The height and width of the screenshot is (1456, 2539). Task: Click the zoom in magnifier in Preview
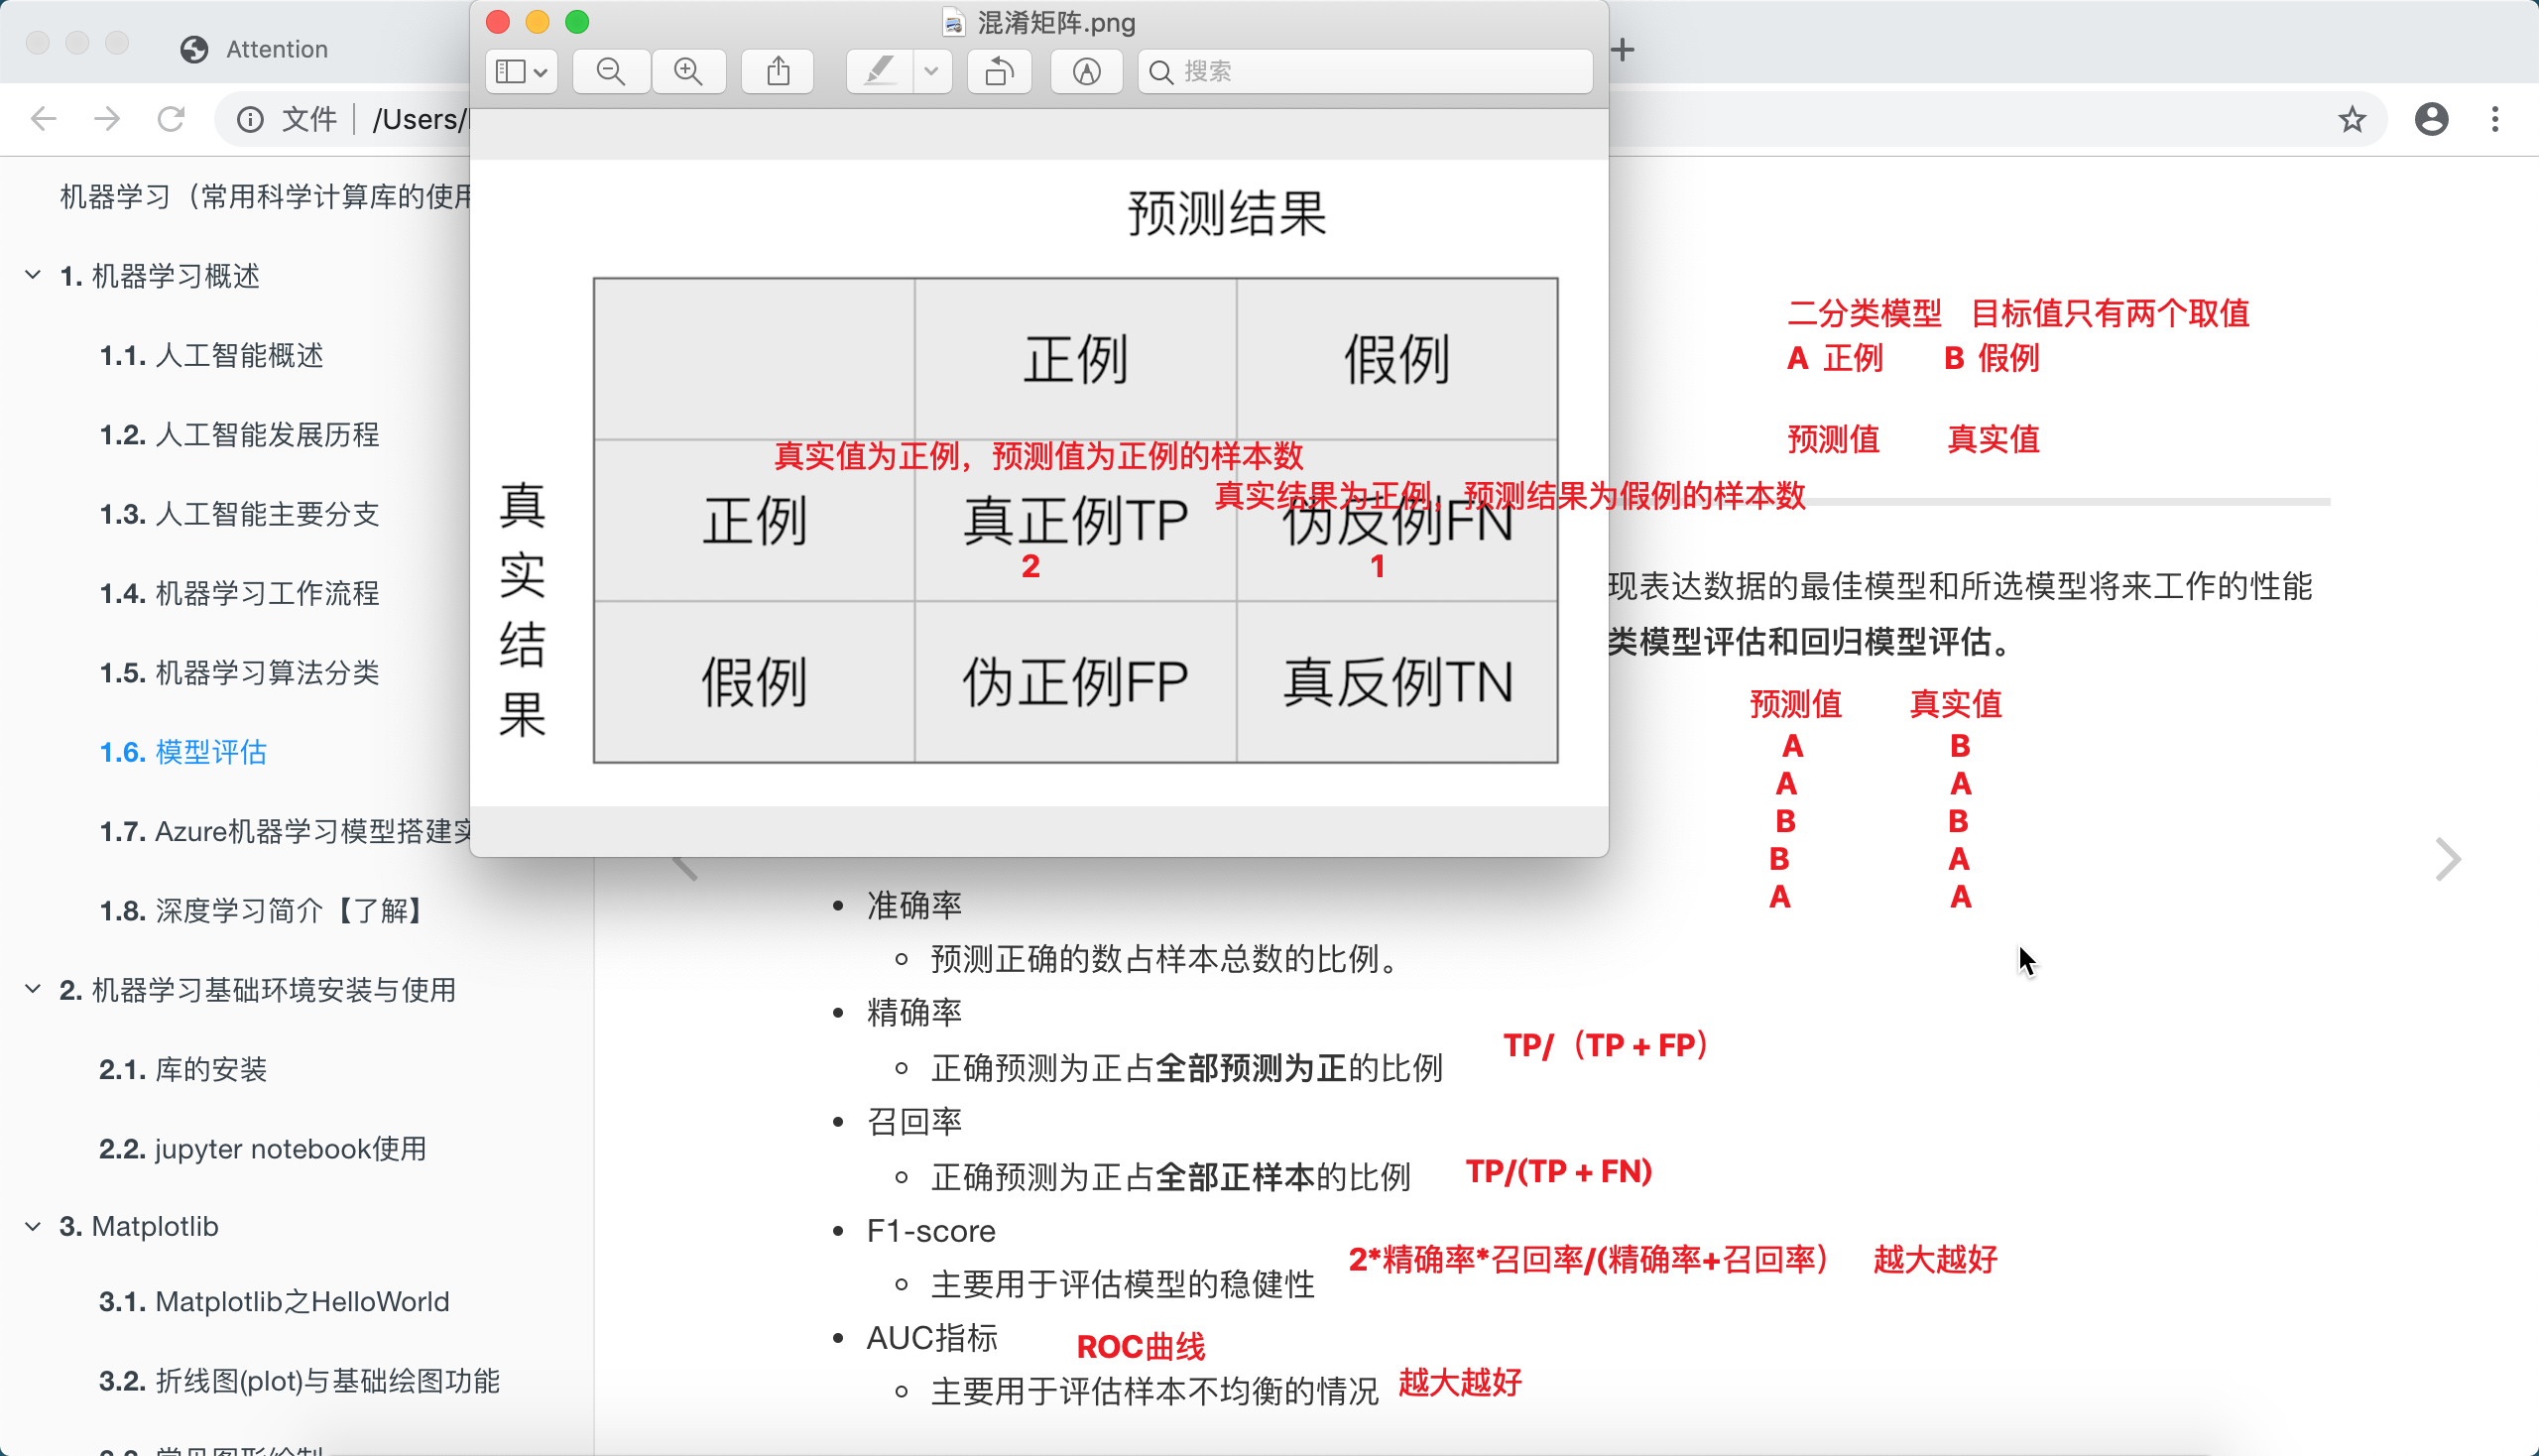(688, 71)
